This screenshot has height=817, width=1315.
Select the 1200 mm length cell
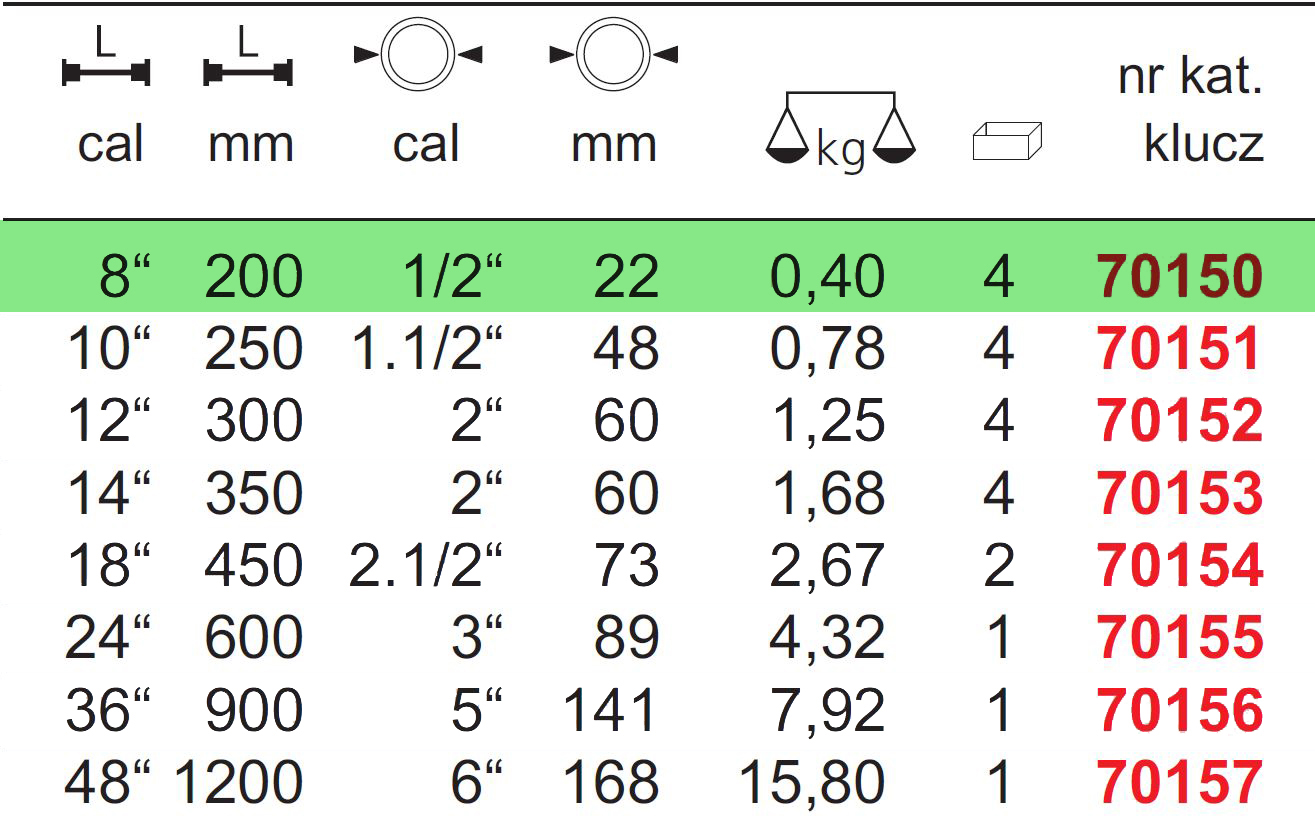pyautogui.click(x=238, y=782)
